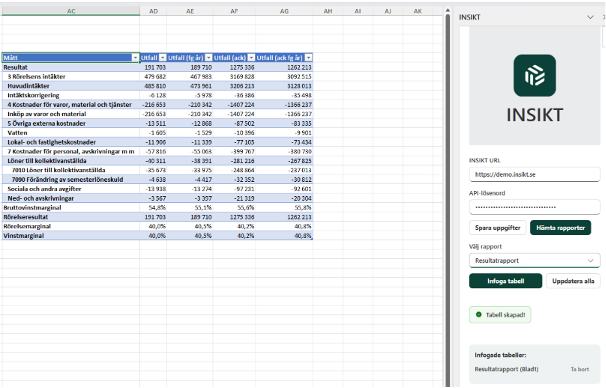606x388 pixels.
Task: Select column header AG
Action: tap(284, 11)
